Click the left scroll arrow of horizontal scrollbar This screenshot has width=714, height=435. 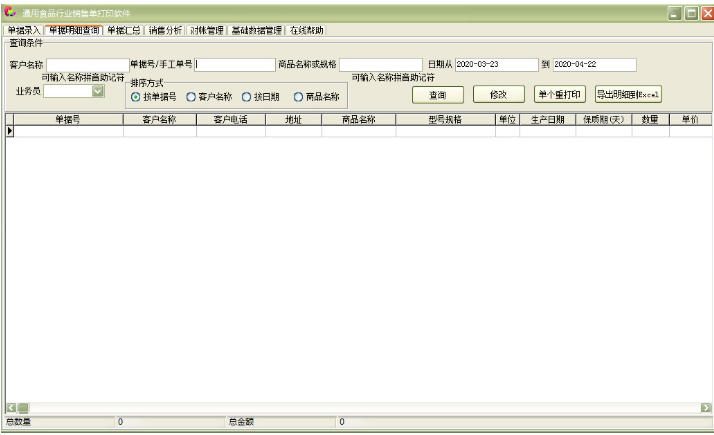tap(11, 408)
